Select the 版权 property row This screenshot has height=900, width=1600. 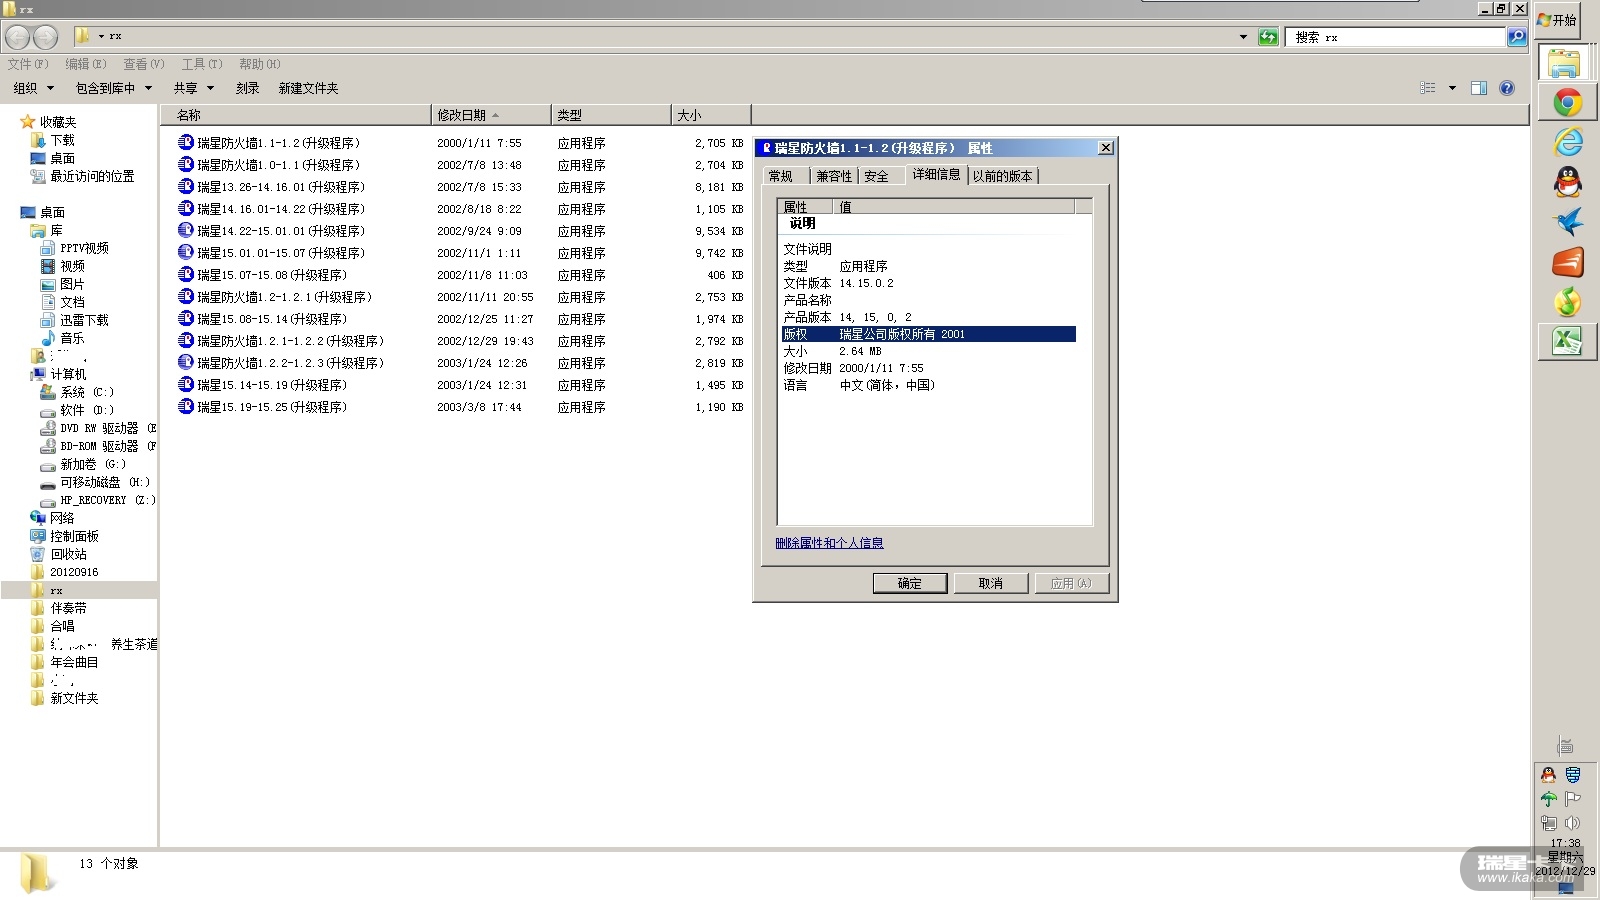[x=929, y=334]
